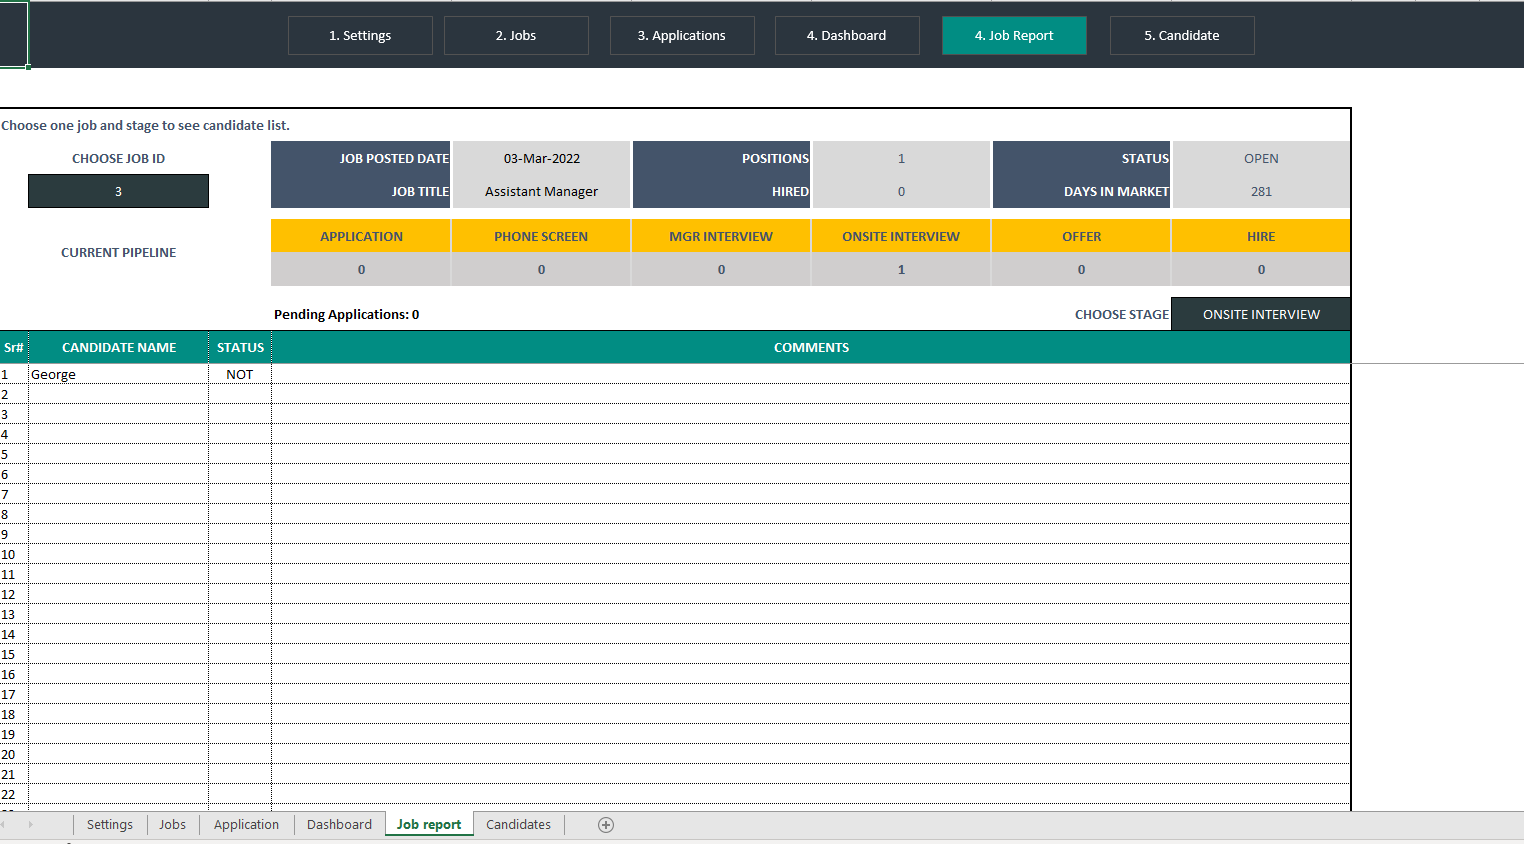Click the ONSITE INTERVIEW pipeline count cell

click(x=900, y=269)
